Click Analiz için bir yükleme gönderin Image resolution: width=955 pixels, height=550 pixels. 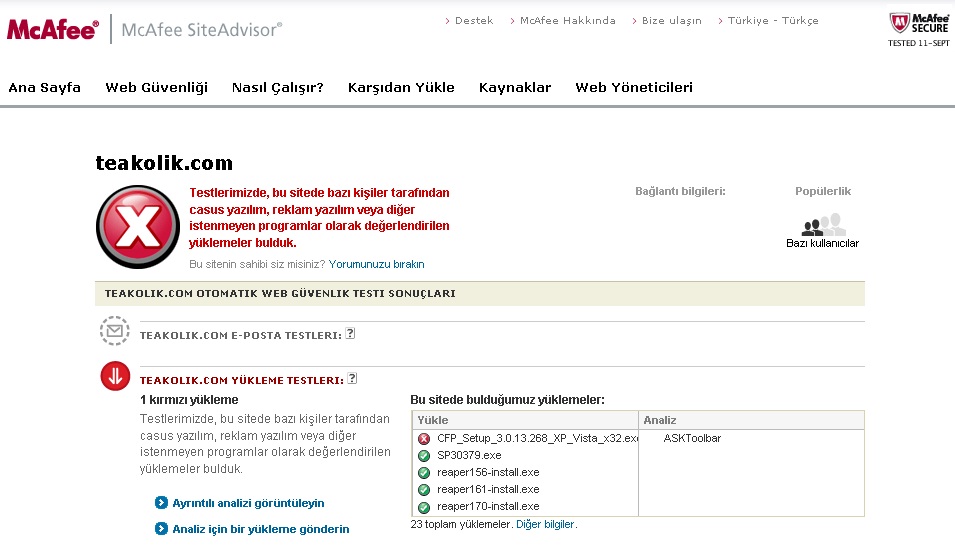coord(260,529)
